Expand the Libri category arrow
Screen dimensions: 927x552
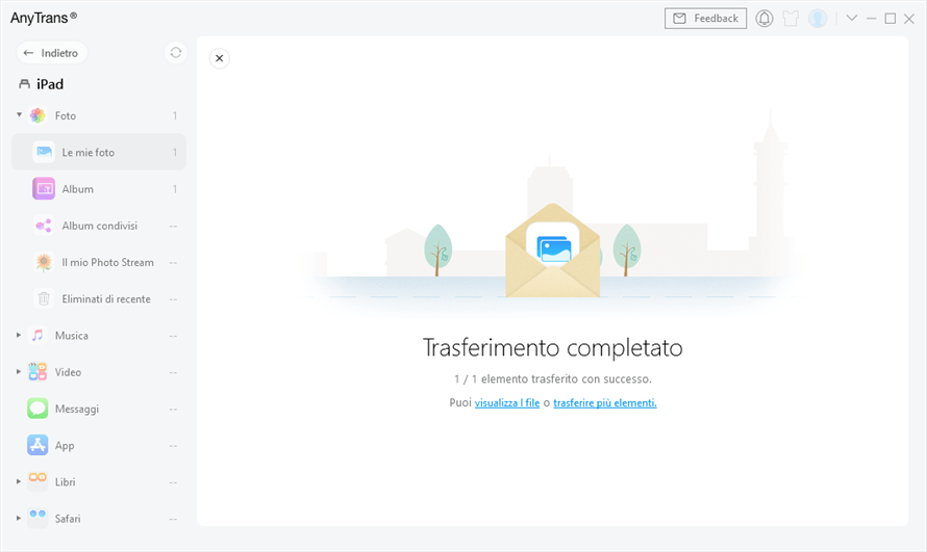[19, 482]
